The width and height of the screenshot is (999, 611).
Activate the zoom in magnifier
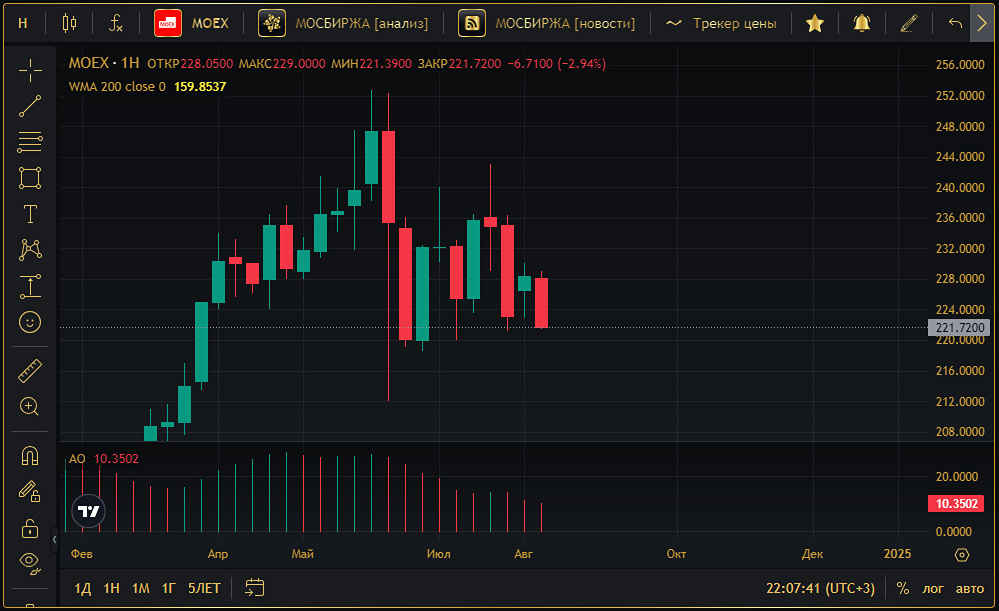pos(30,406)
